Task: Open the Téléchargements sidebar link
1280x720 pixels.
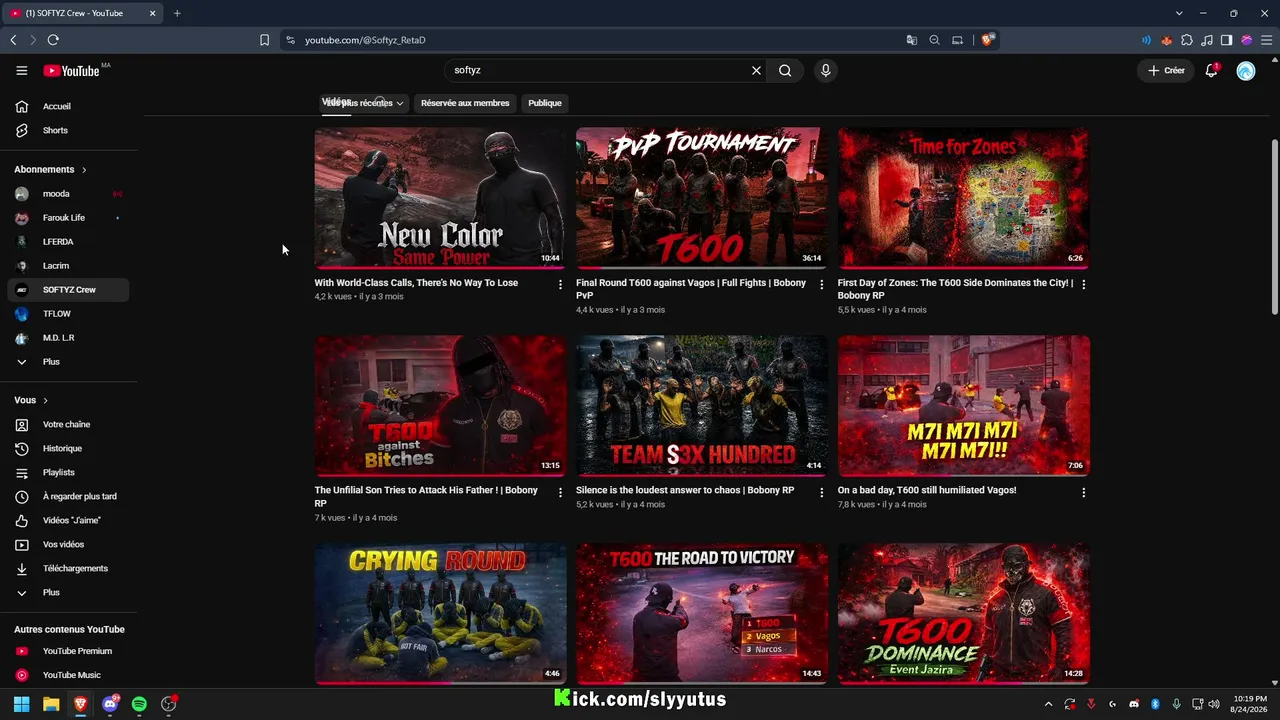Action: (x=66, y=569)
